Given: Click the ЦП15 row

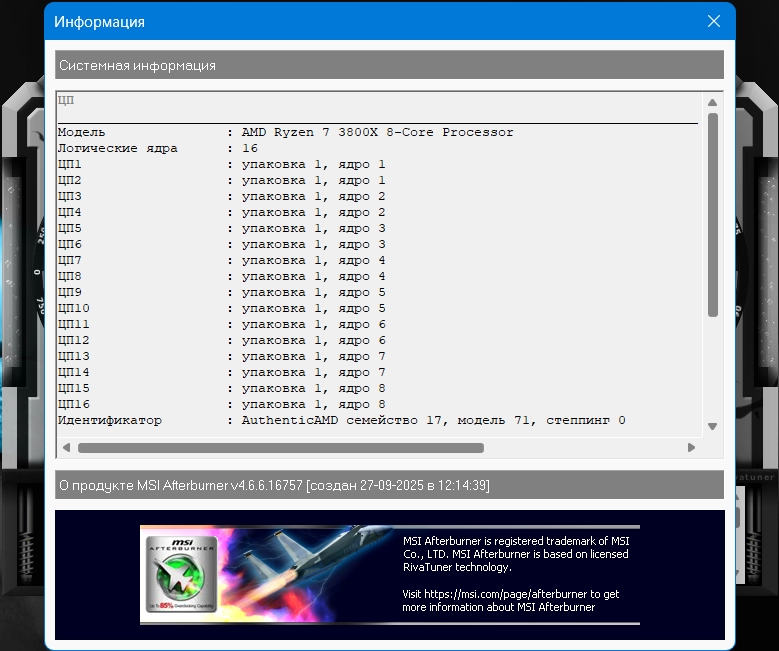Looking at the screenshot, I should [x=222, y=388].
